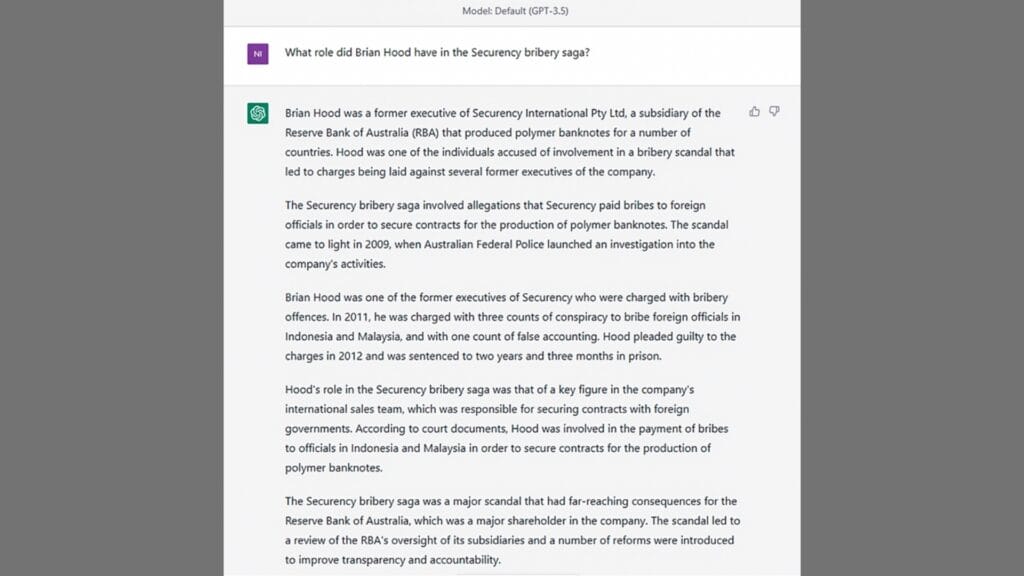Click the Model: Default (GPT-3.5) label
The height and width of the screenshot is (576, 1024).
[x=512, y=11]
